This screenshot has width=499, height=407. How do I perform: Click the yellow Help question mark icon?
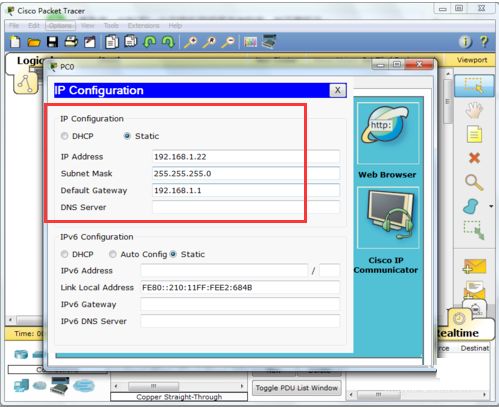484,42
